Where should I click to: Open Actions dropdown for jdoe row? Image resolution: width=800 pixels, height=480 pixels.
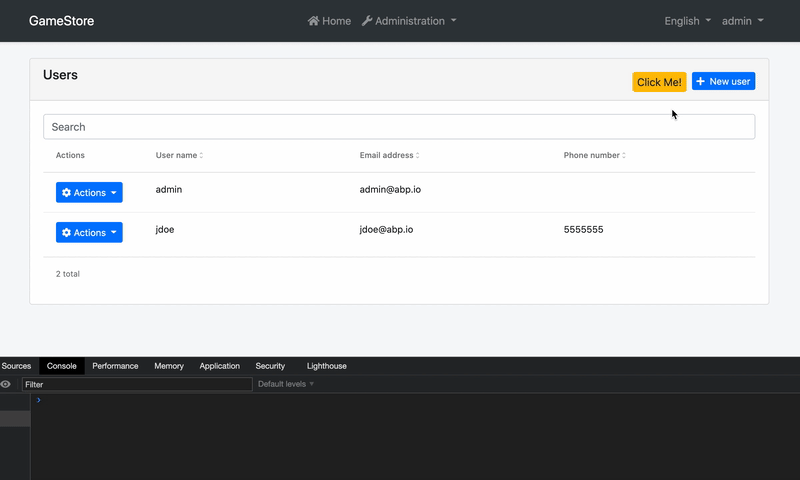pyautogui.click(x=89, y=233)
